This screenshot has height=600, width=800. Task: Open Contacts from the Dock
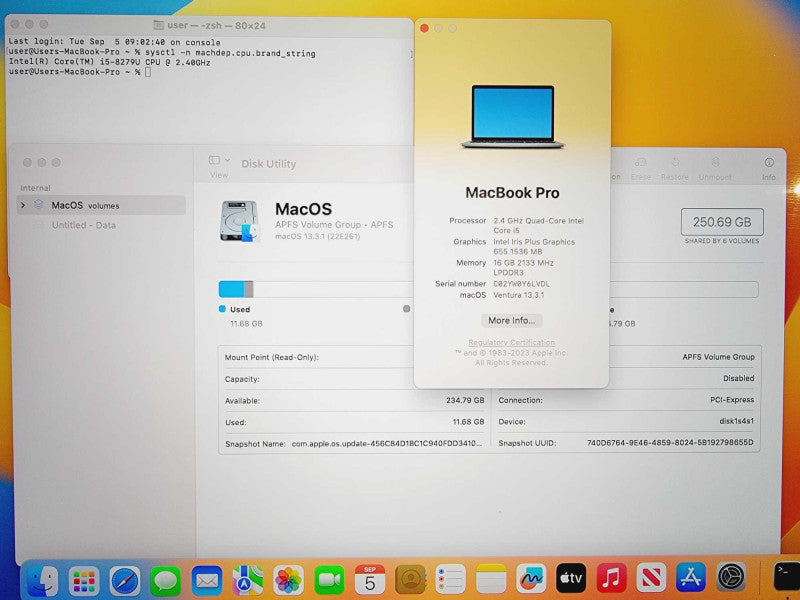point(410,579)
